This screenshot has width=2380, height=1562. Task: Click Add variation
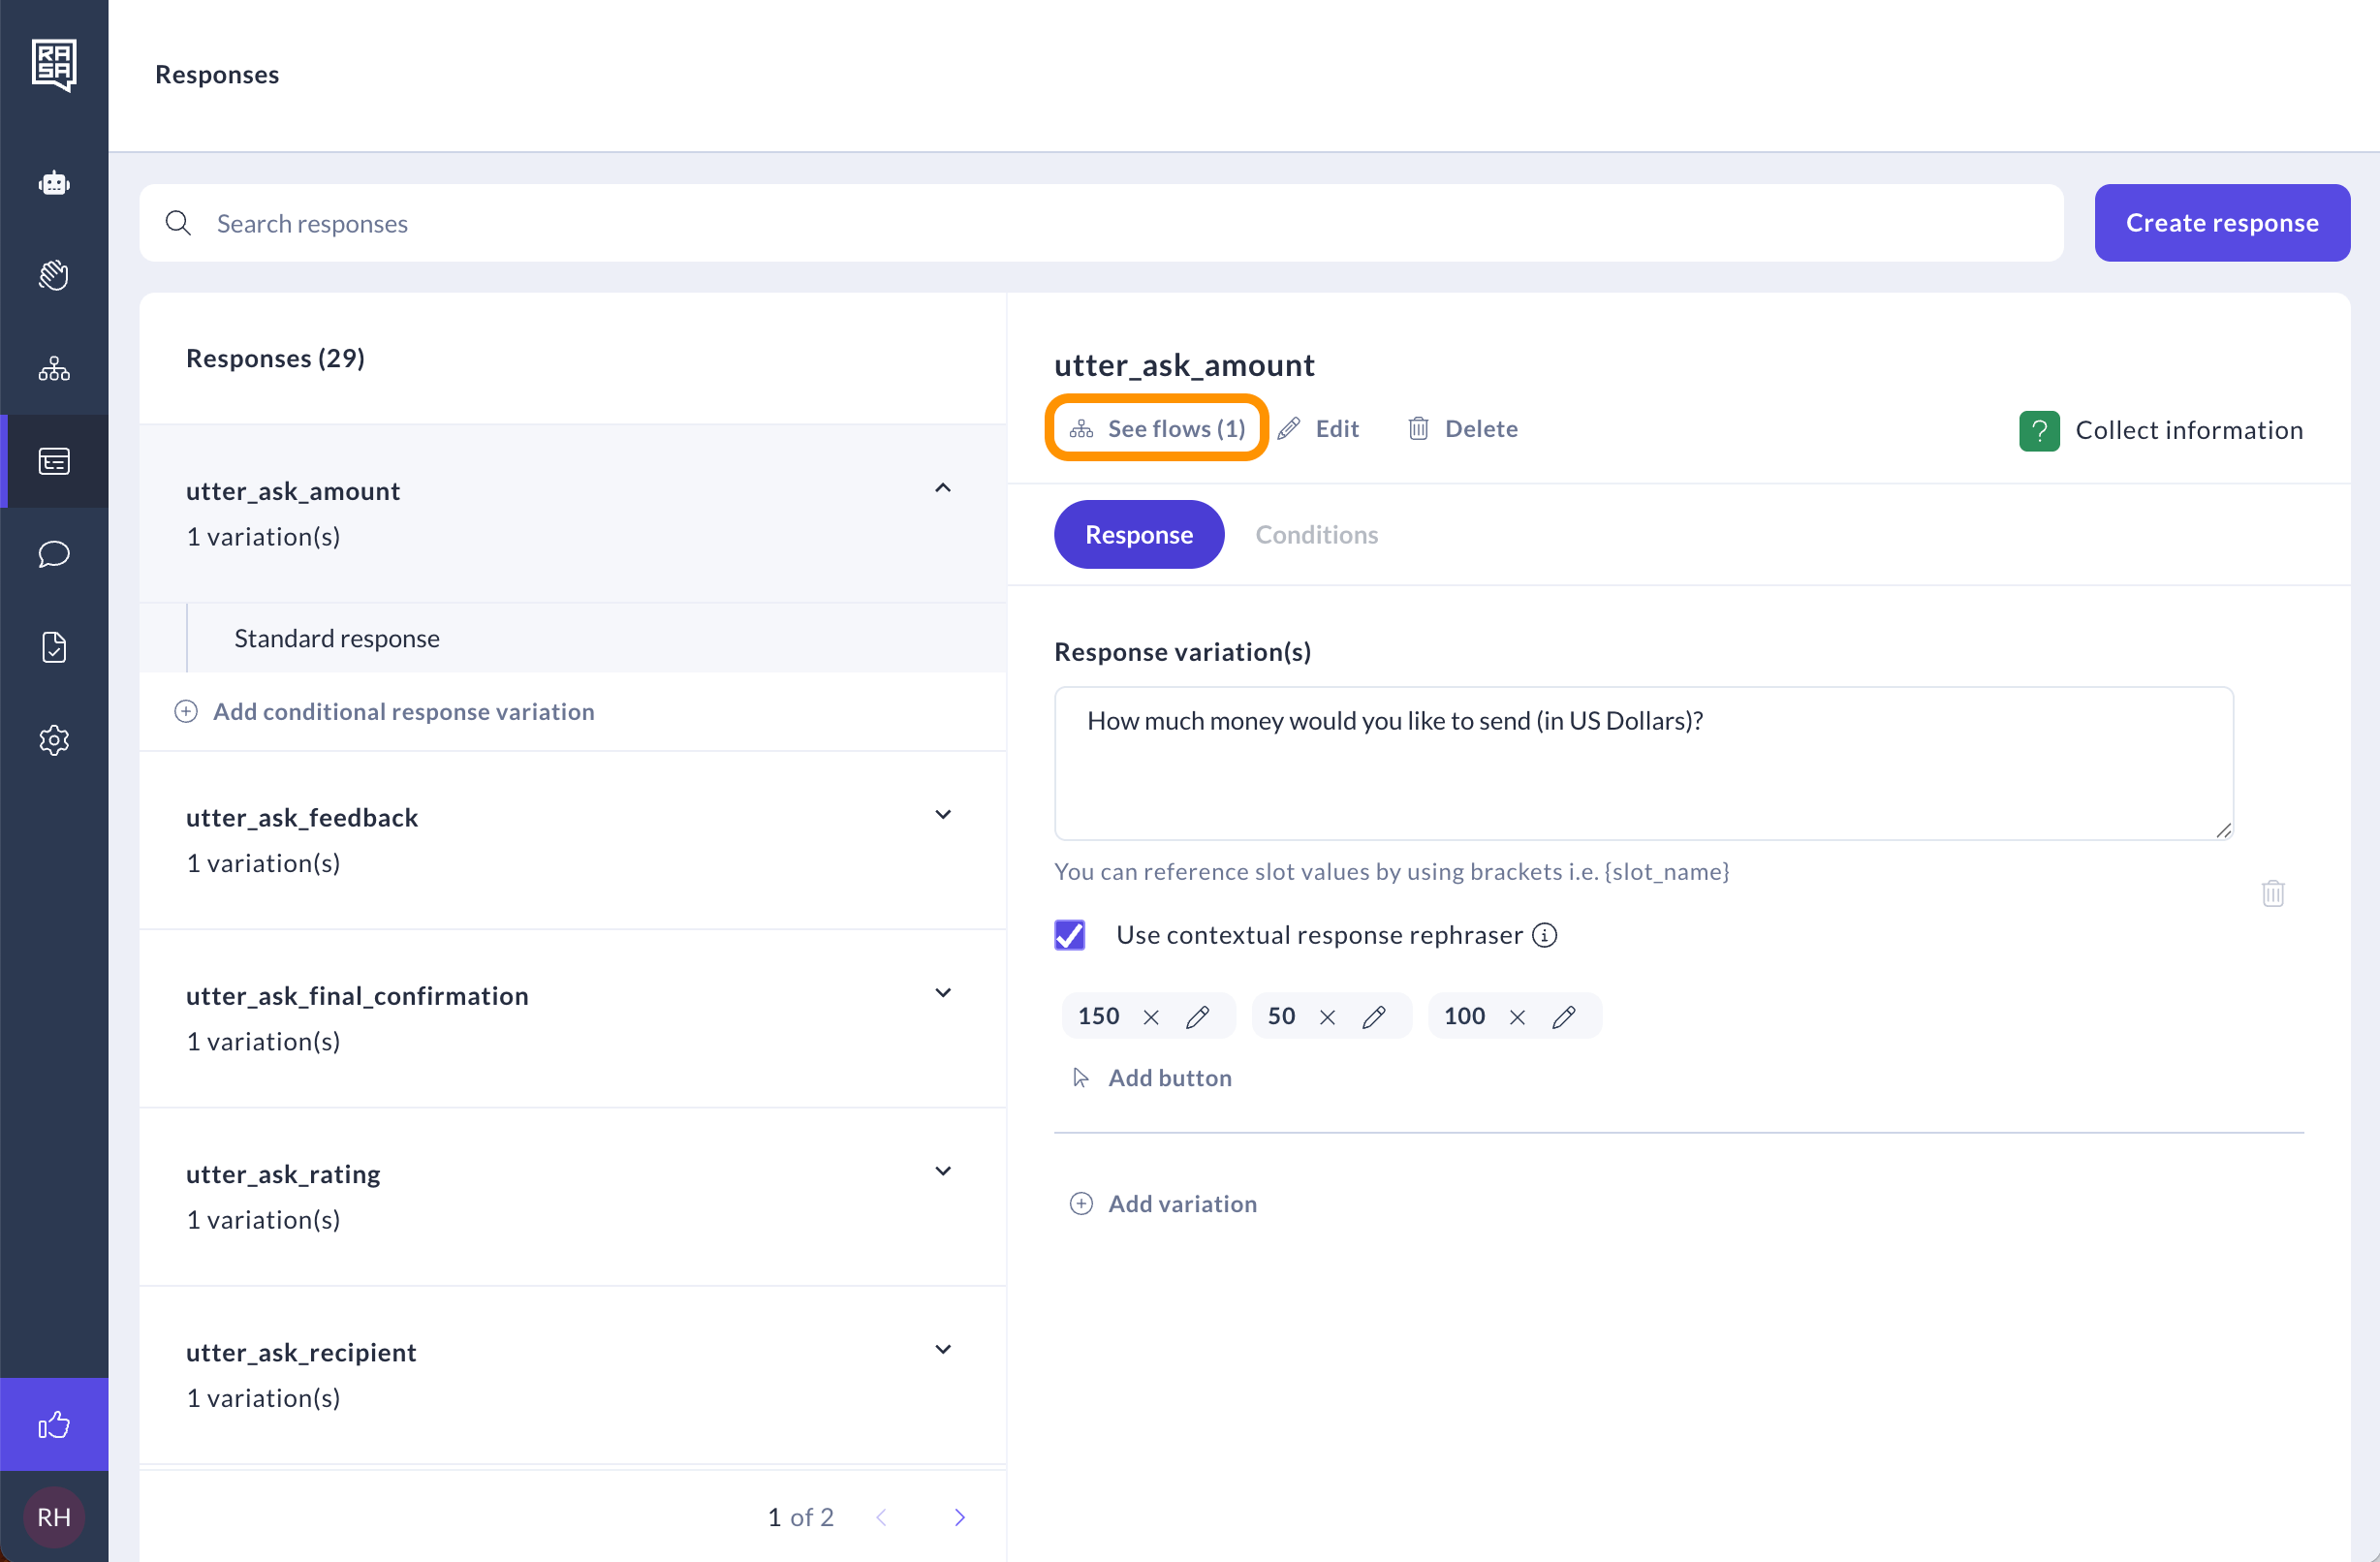[1163, 1204]
